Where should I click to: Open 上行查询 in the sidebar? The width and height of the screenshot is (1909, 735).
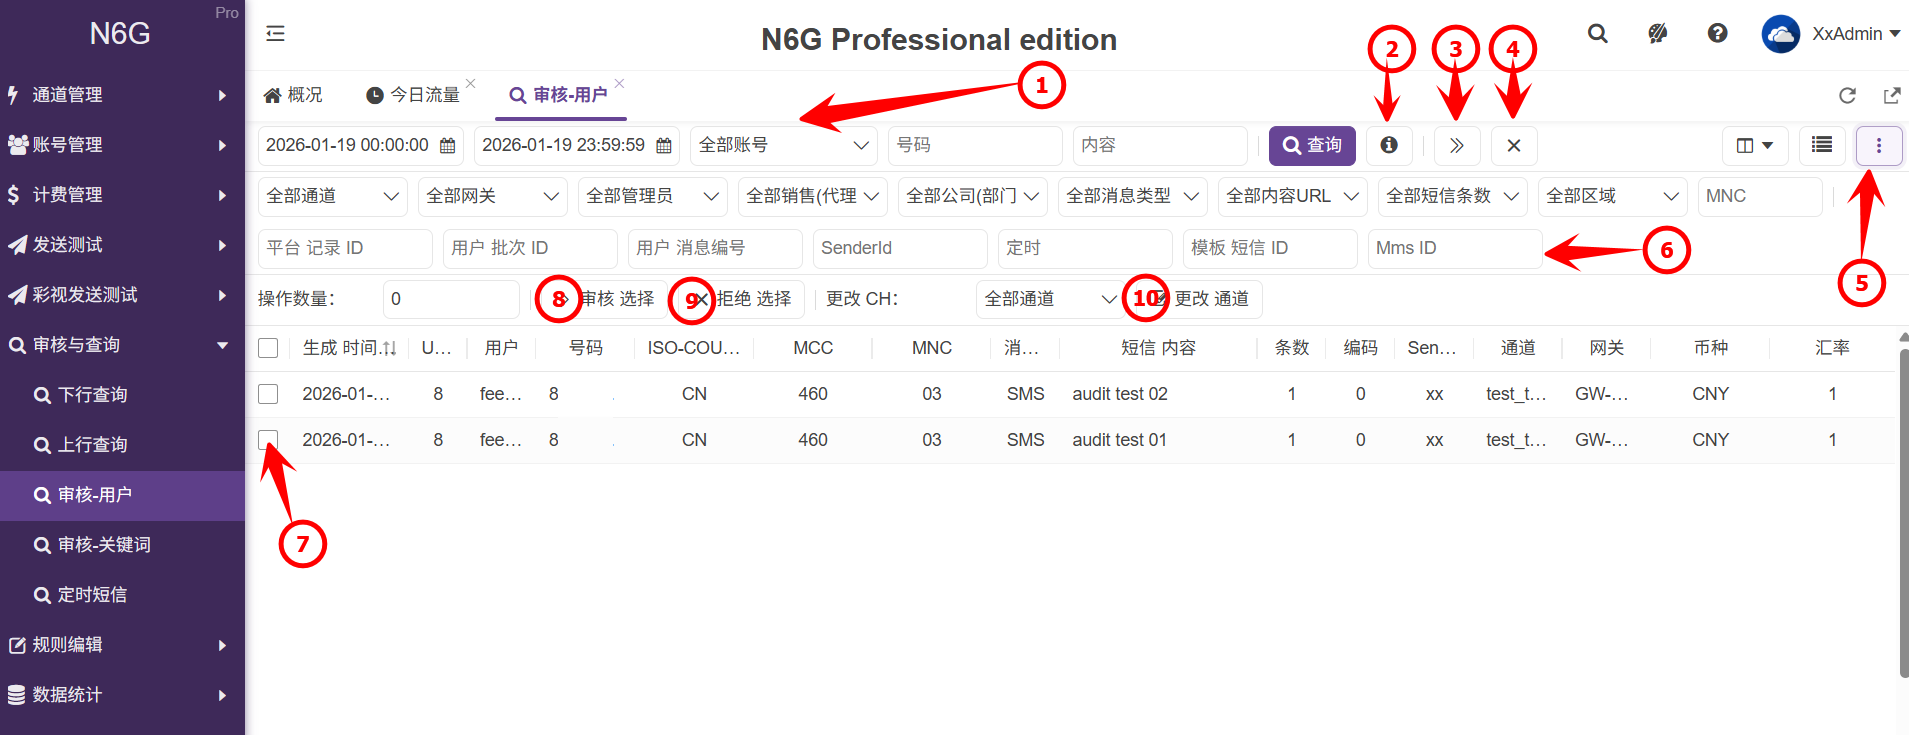click(122, 445)
